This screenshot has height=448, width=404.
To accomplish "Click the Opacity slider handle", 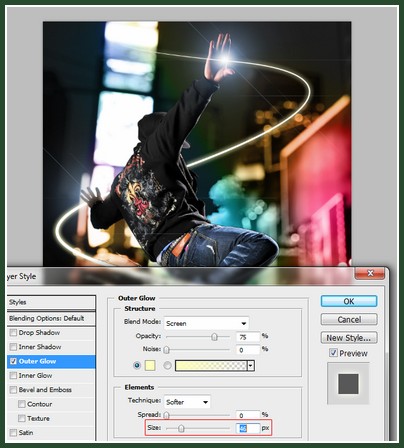I will [214, 337].
